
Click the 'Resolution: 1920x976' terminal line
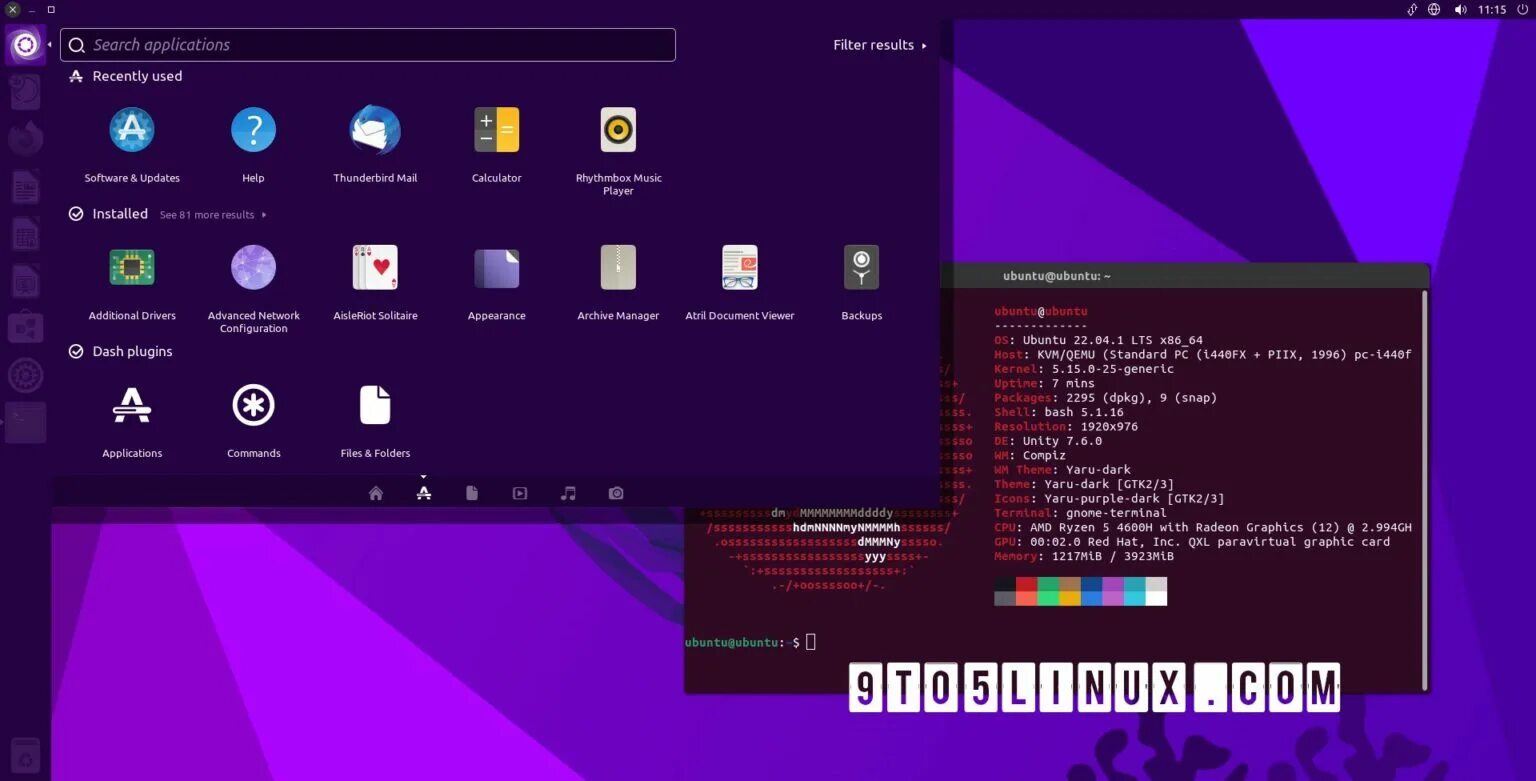pos(1066,426)
